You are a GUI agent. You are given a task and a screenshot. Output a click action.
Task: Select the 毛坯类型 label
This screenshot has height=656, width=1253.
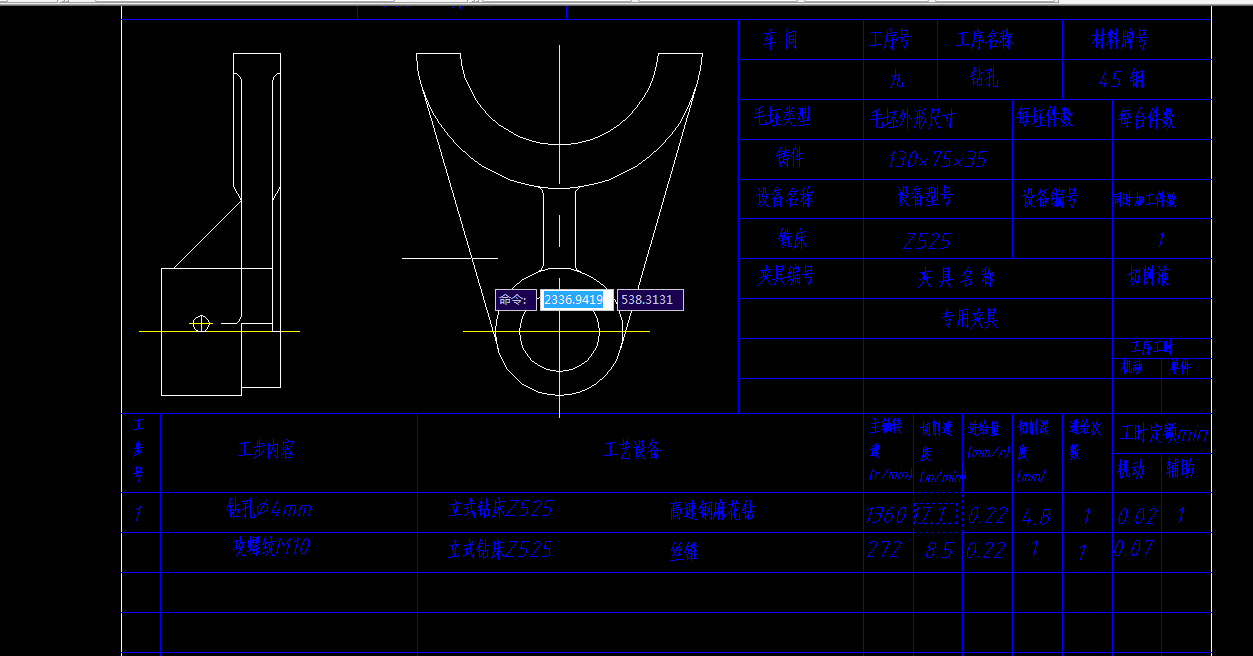click(782, 118)
